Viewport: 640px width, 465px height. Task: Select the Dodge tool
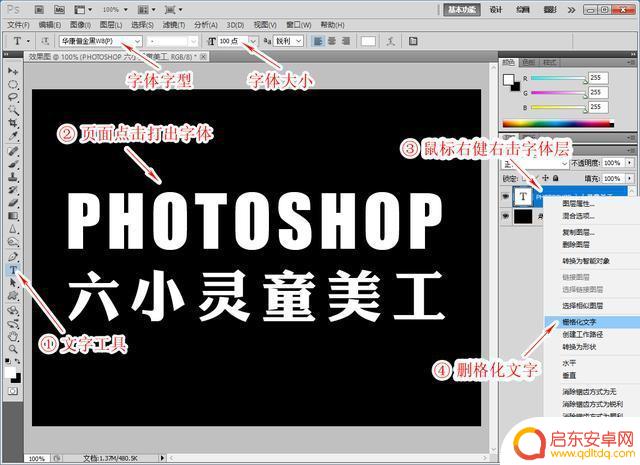[13, 242]
